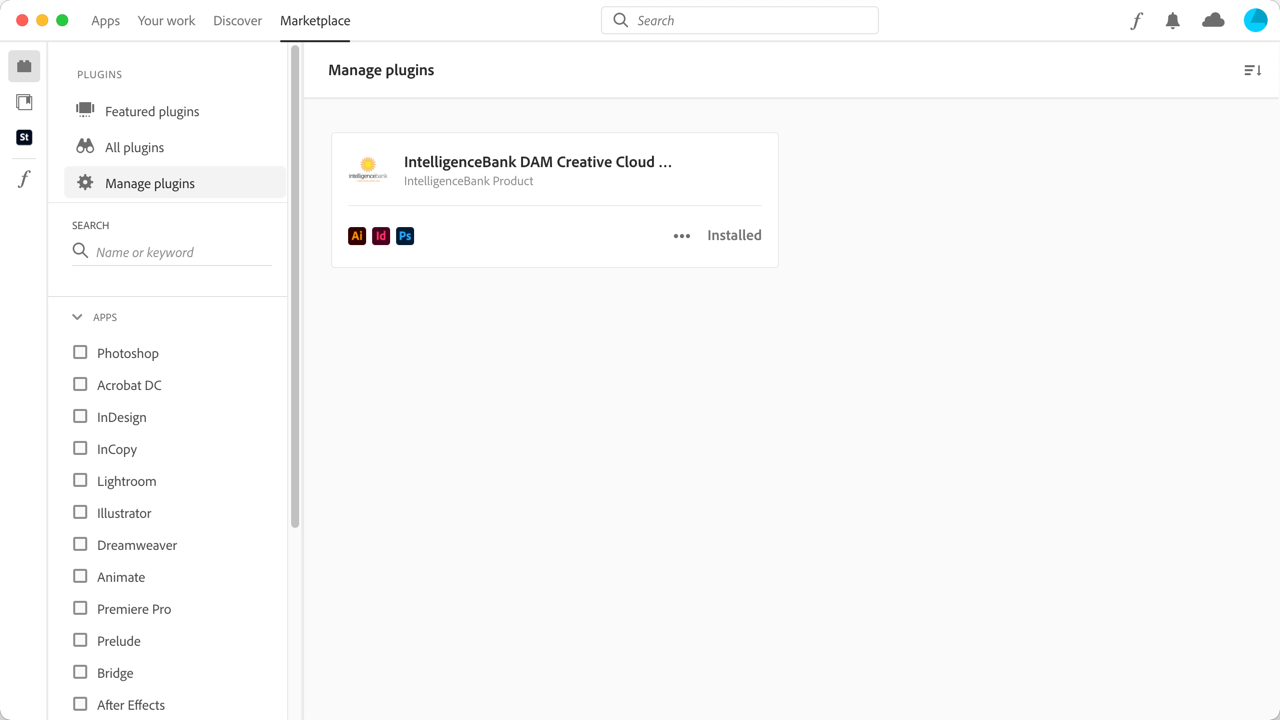1280x720 pixels.
Task: Click the magnifier icon in top search bar
Action: point(621,20)
